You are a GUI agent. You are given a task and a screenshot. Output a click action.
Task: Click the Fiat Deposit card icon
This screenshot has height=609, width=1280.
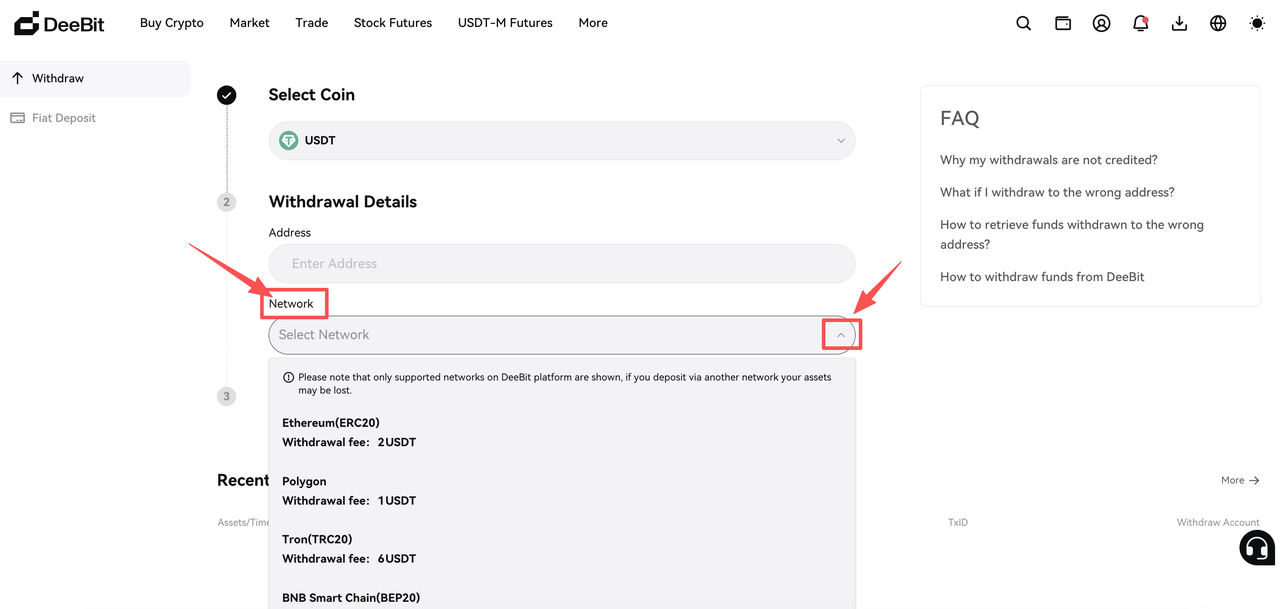[x=17, y=118]
